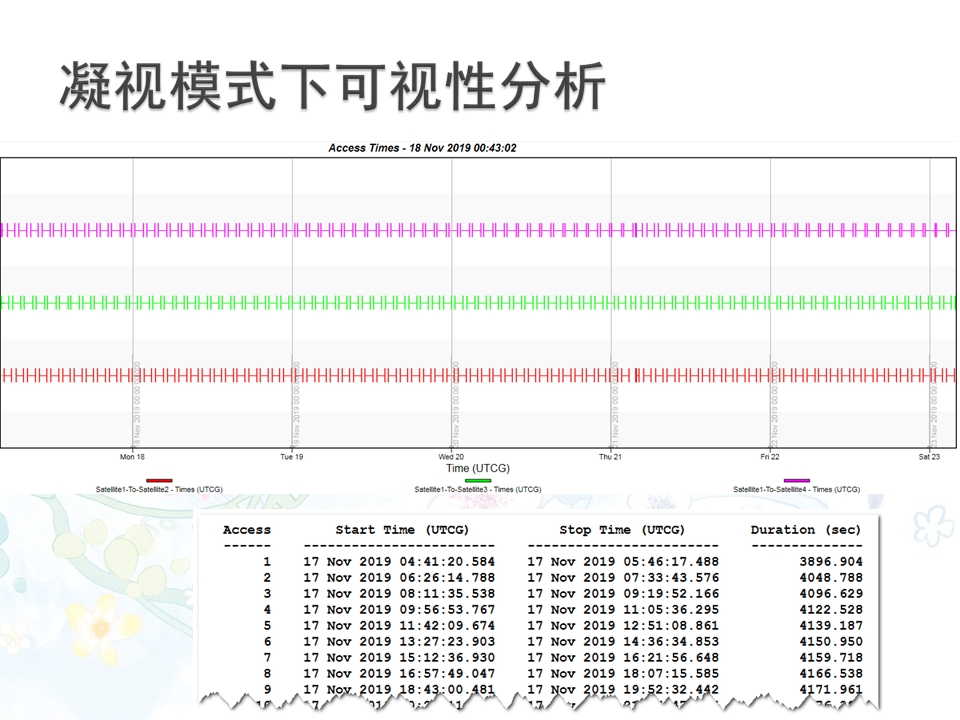Click the 'Fri 22' time axis tick
Viewport: 960px width, 720px height.
(770, 457)
